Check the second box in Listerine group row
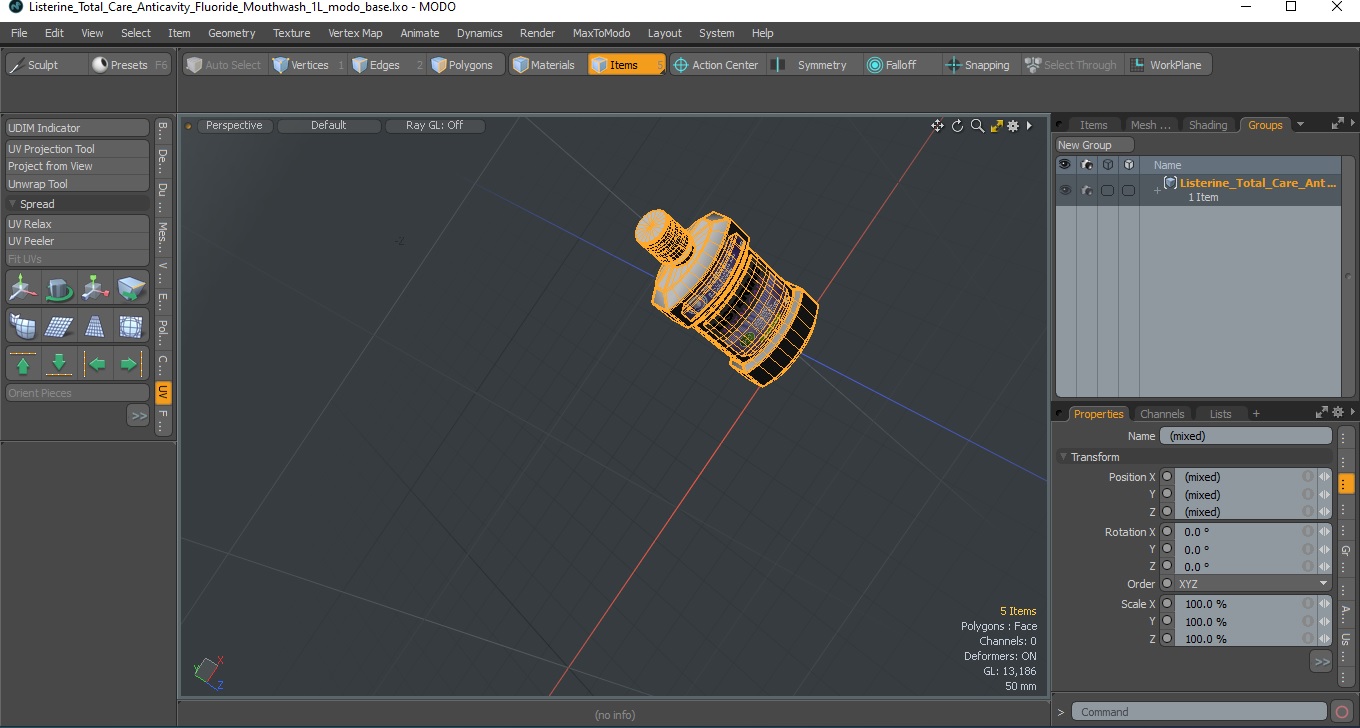The image size is (1360, 728). [x=1128, y=190]
